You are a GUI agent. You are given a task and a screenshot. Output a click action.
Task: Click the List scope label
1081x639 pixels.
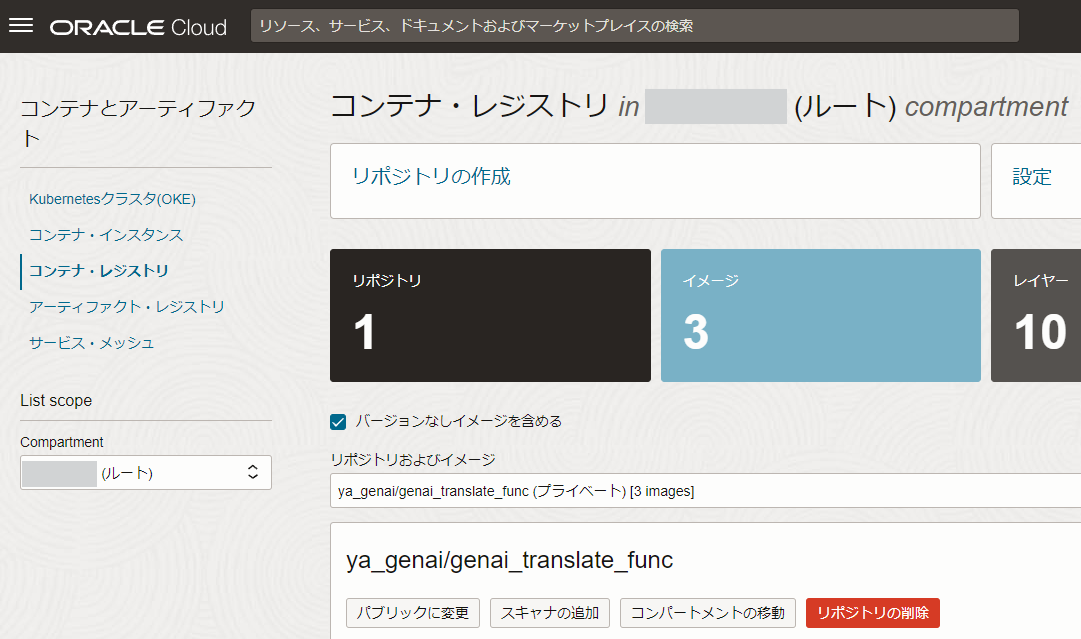[x=56, y=400]
